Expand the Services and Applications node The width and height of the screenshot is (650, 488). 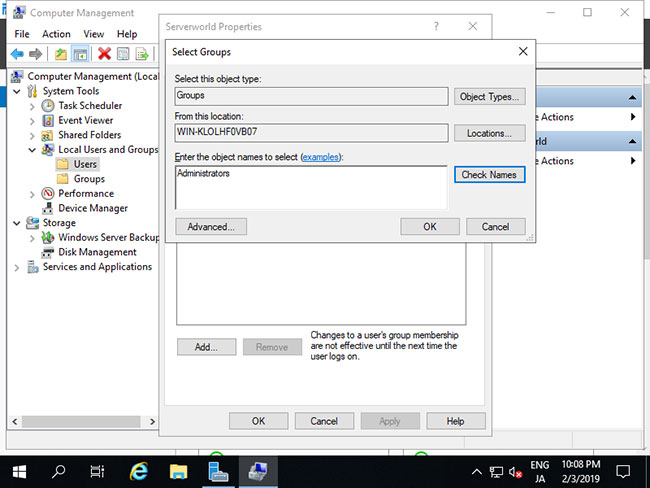tap(17, 267)
